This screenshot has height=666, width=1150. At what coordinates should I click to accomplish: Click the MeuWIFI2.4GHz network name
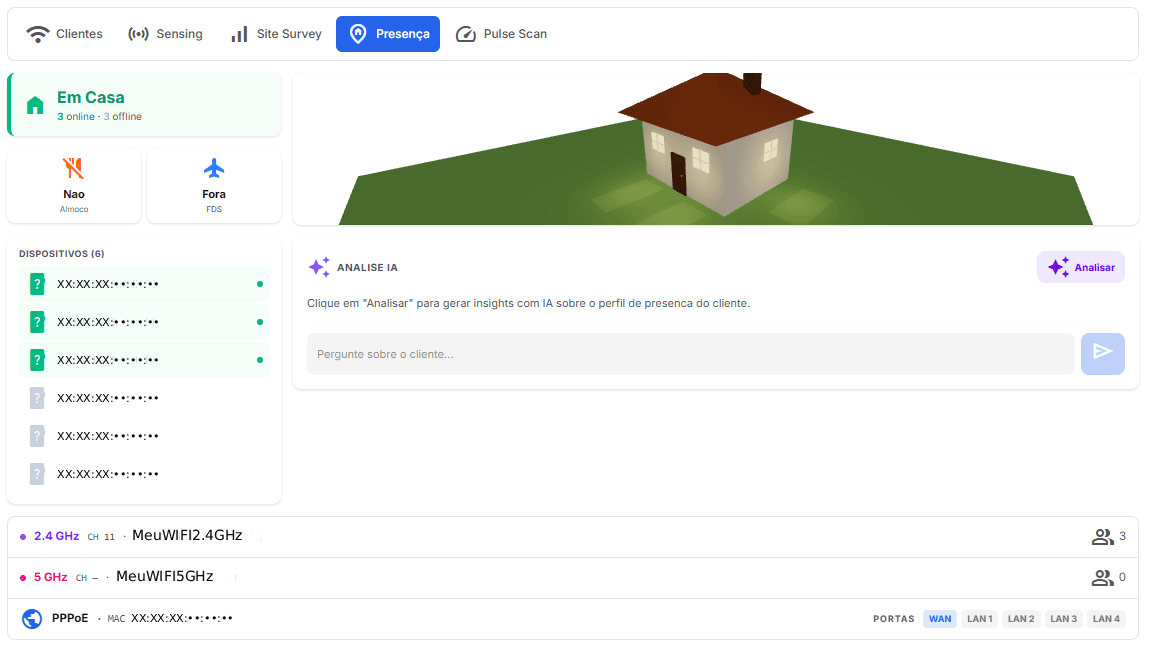pyautogui.click(x=187, y=535)
